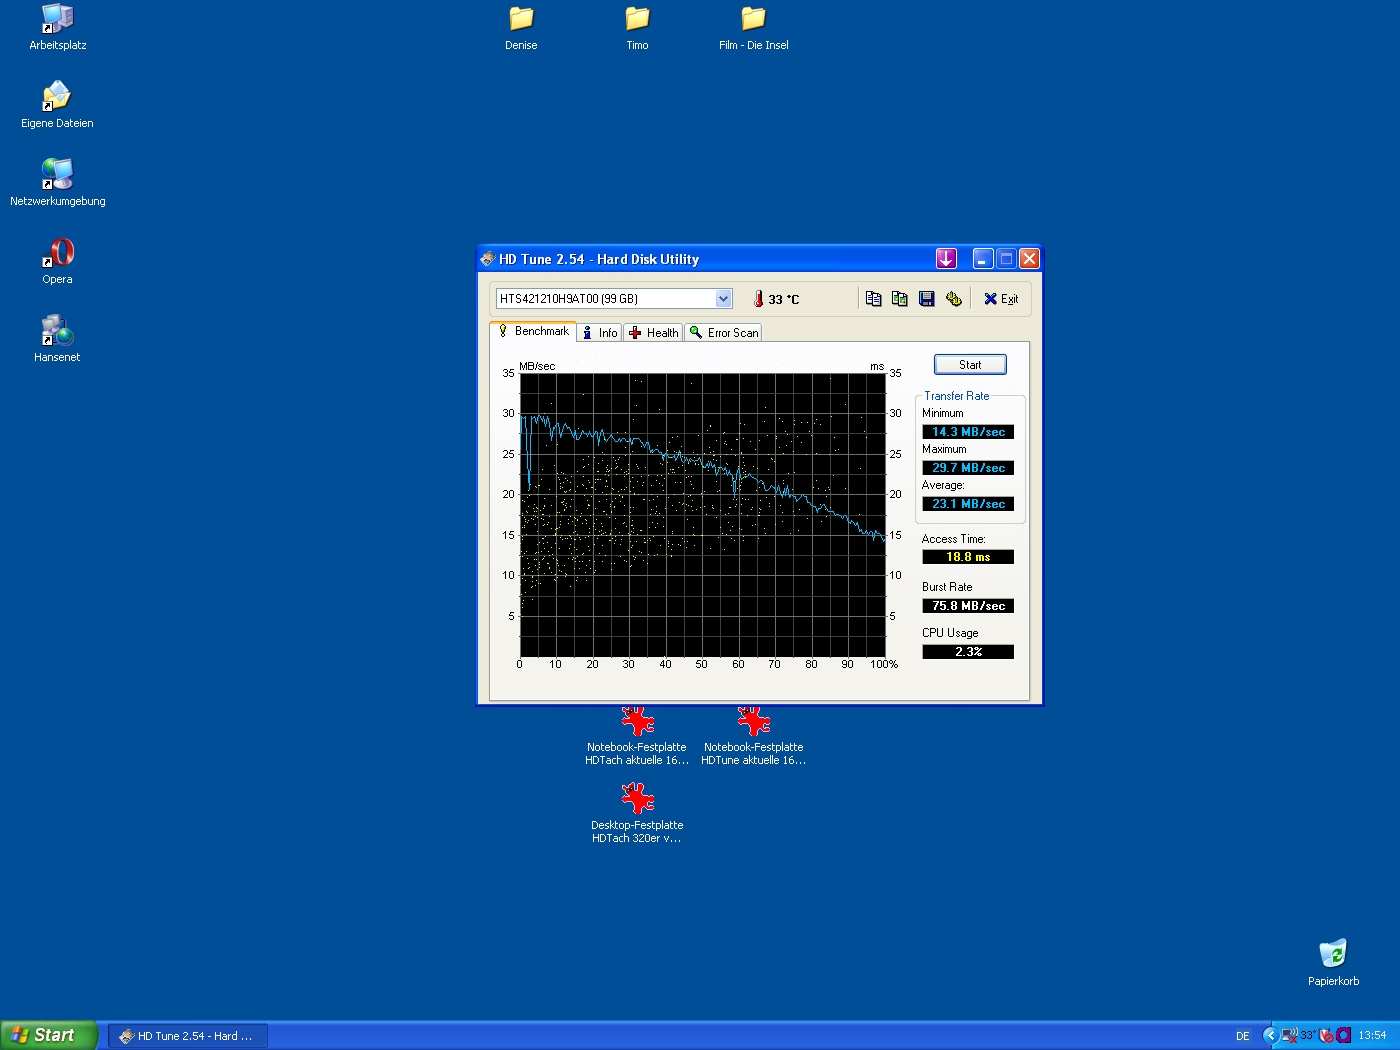Open the Windows Start menu
Viewport: 1400px width, 1050px height.
(x=49, y=1035)
